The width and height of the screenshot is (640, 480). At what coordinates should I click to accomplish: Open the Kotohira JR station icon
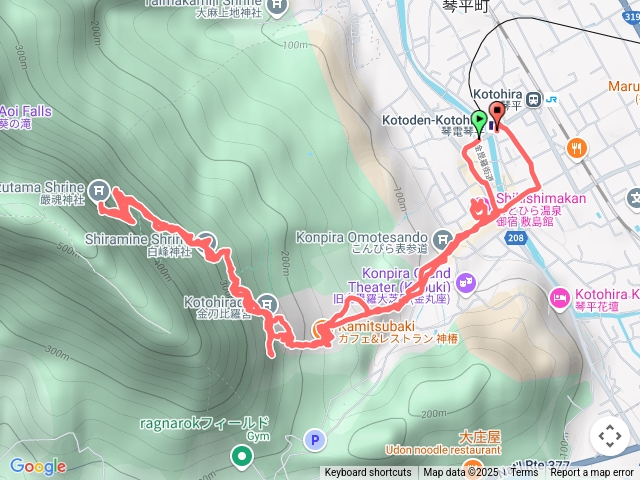533,99
